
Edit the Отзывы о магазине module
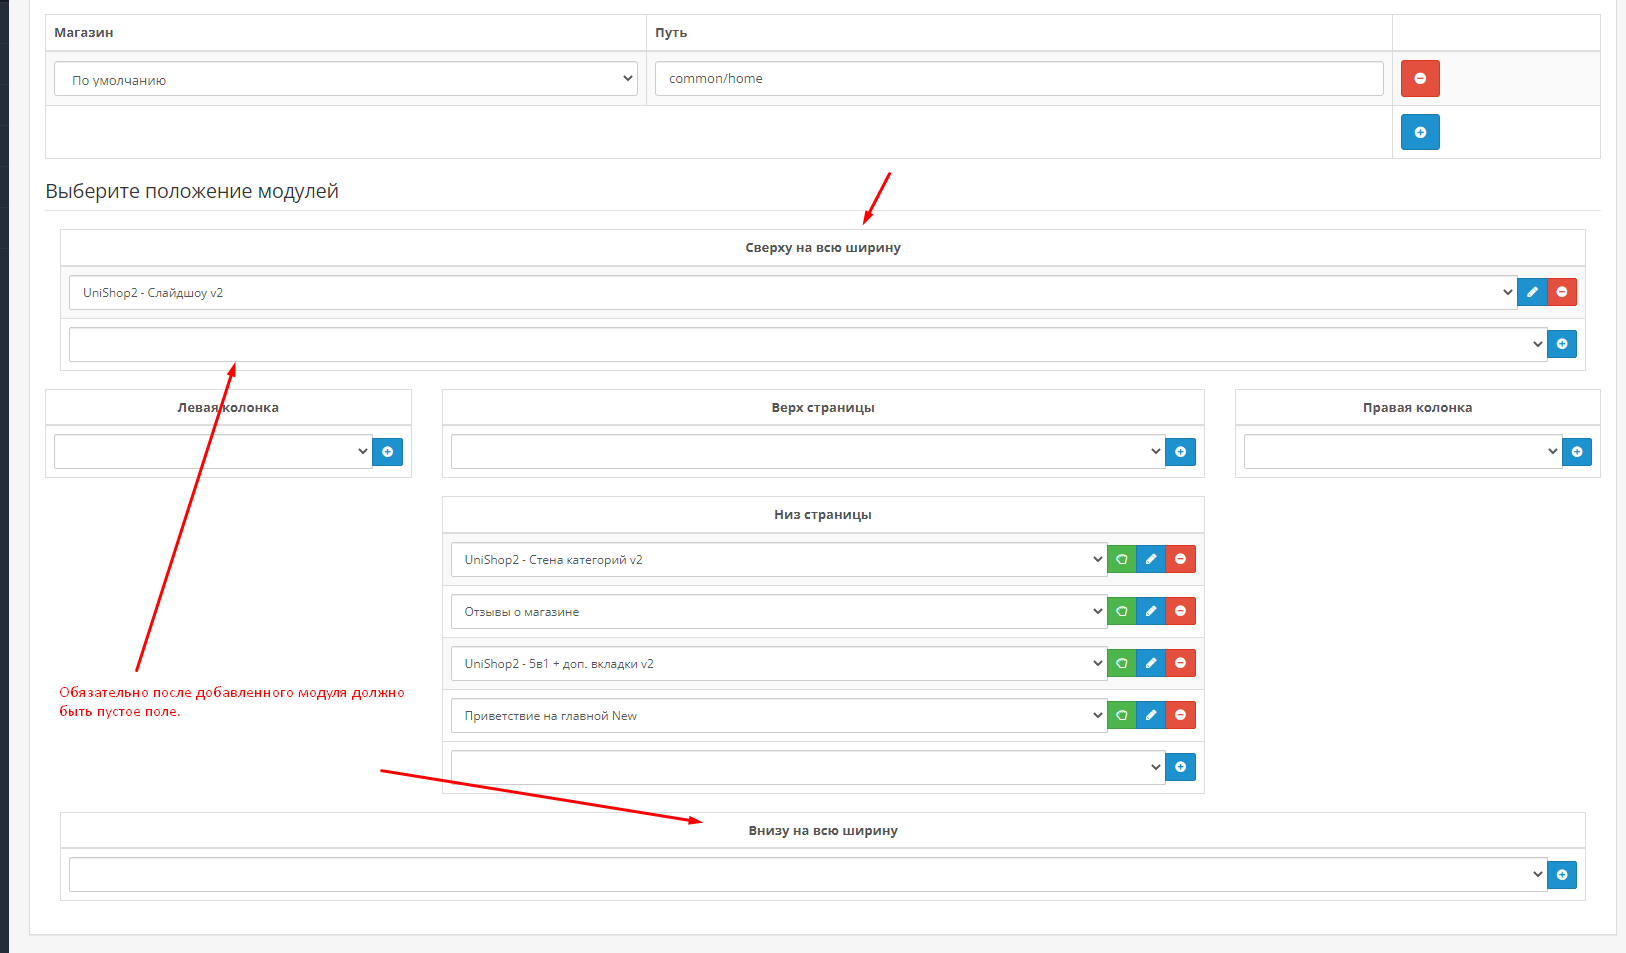point(1151,611)
